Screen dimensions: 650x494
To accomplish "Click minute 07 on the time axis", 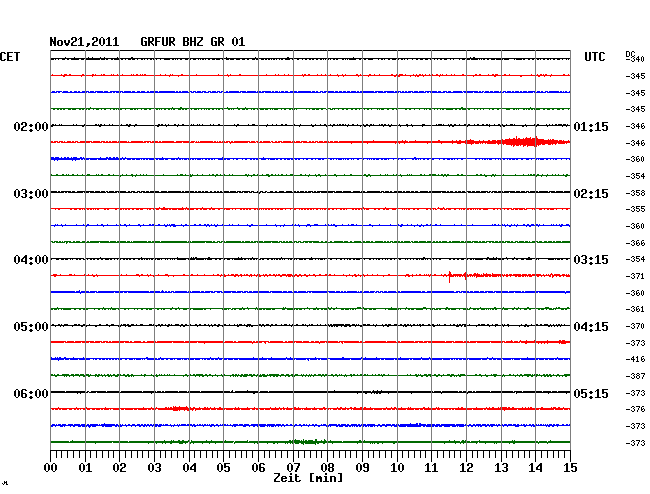I will click(x=293, y=468).
